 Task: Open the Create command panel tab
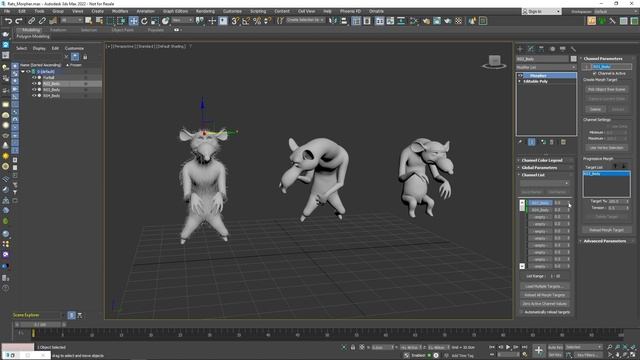(520, 49)
